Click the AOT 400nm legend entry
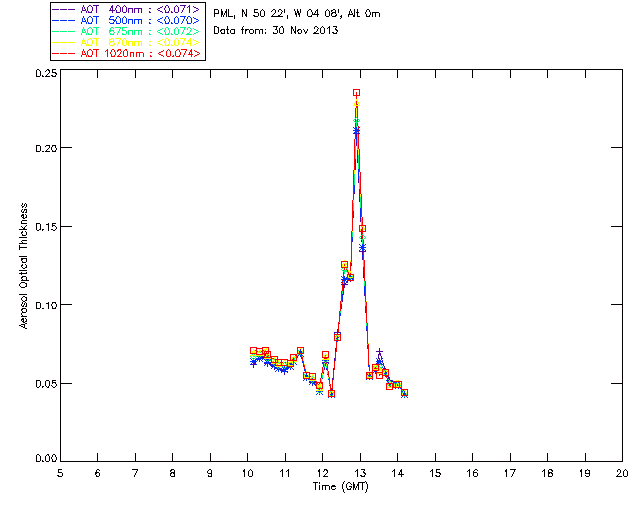 pyautogui.click(x=127, y=9)
